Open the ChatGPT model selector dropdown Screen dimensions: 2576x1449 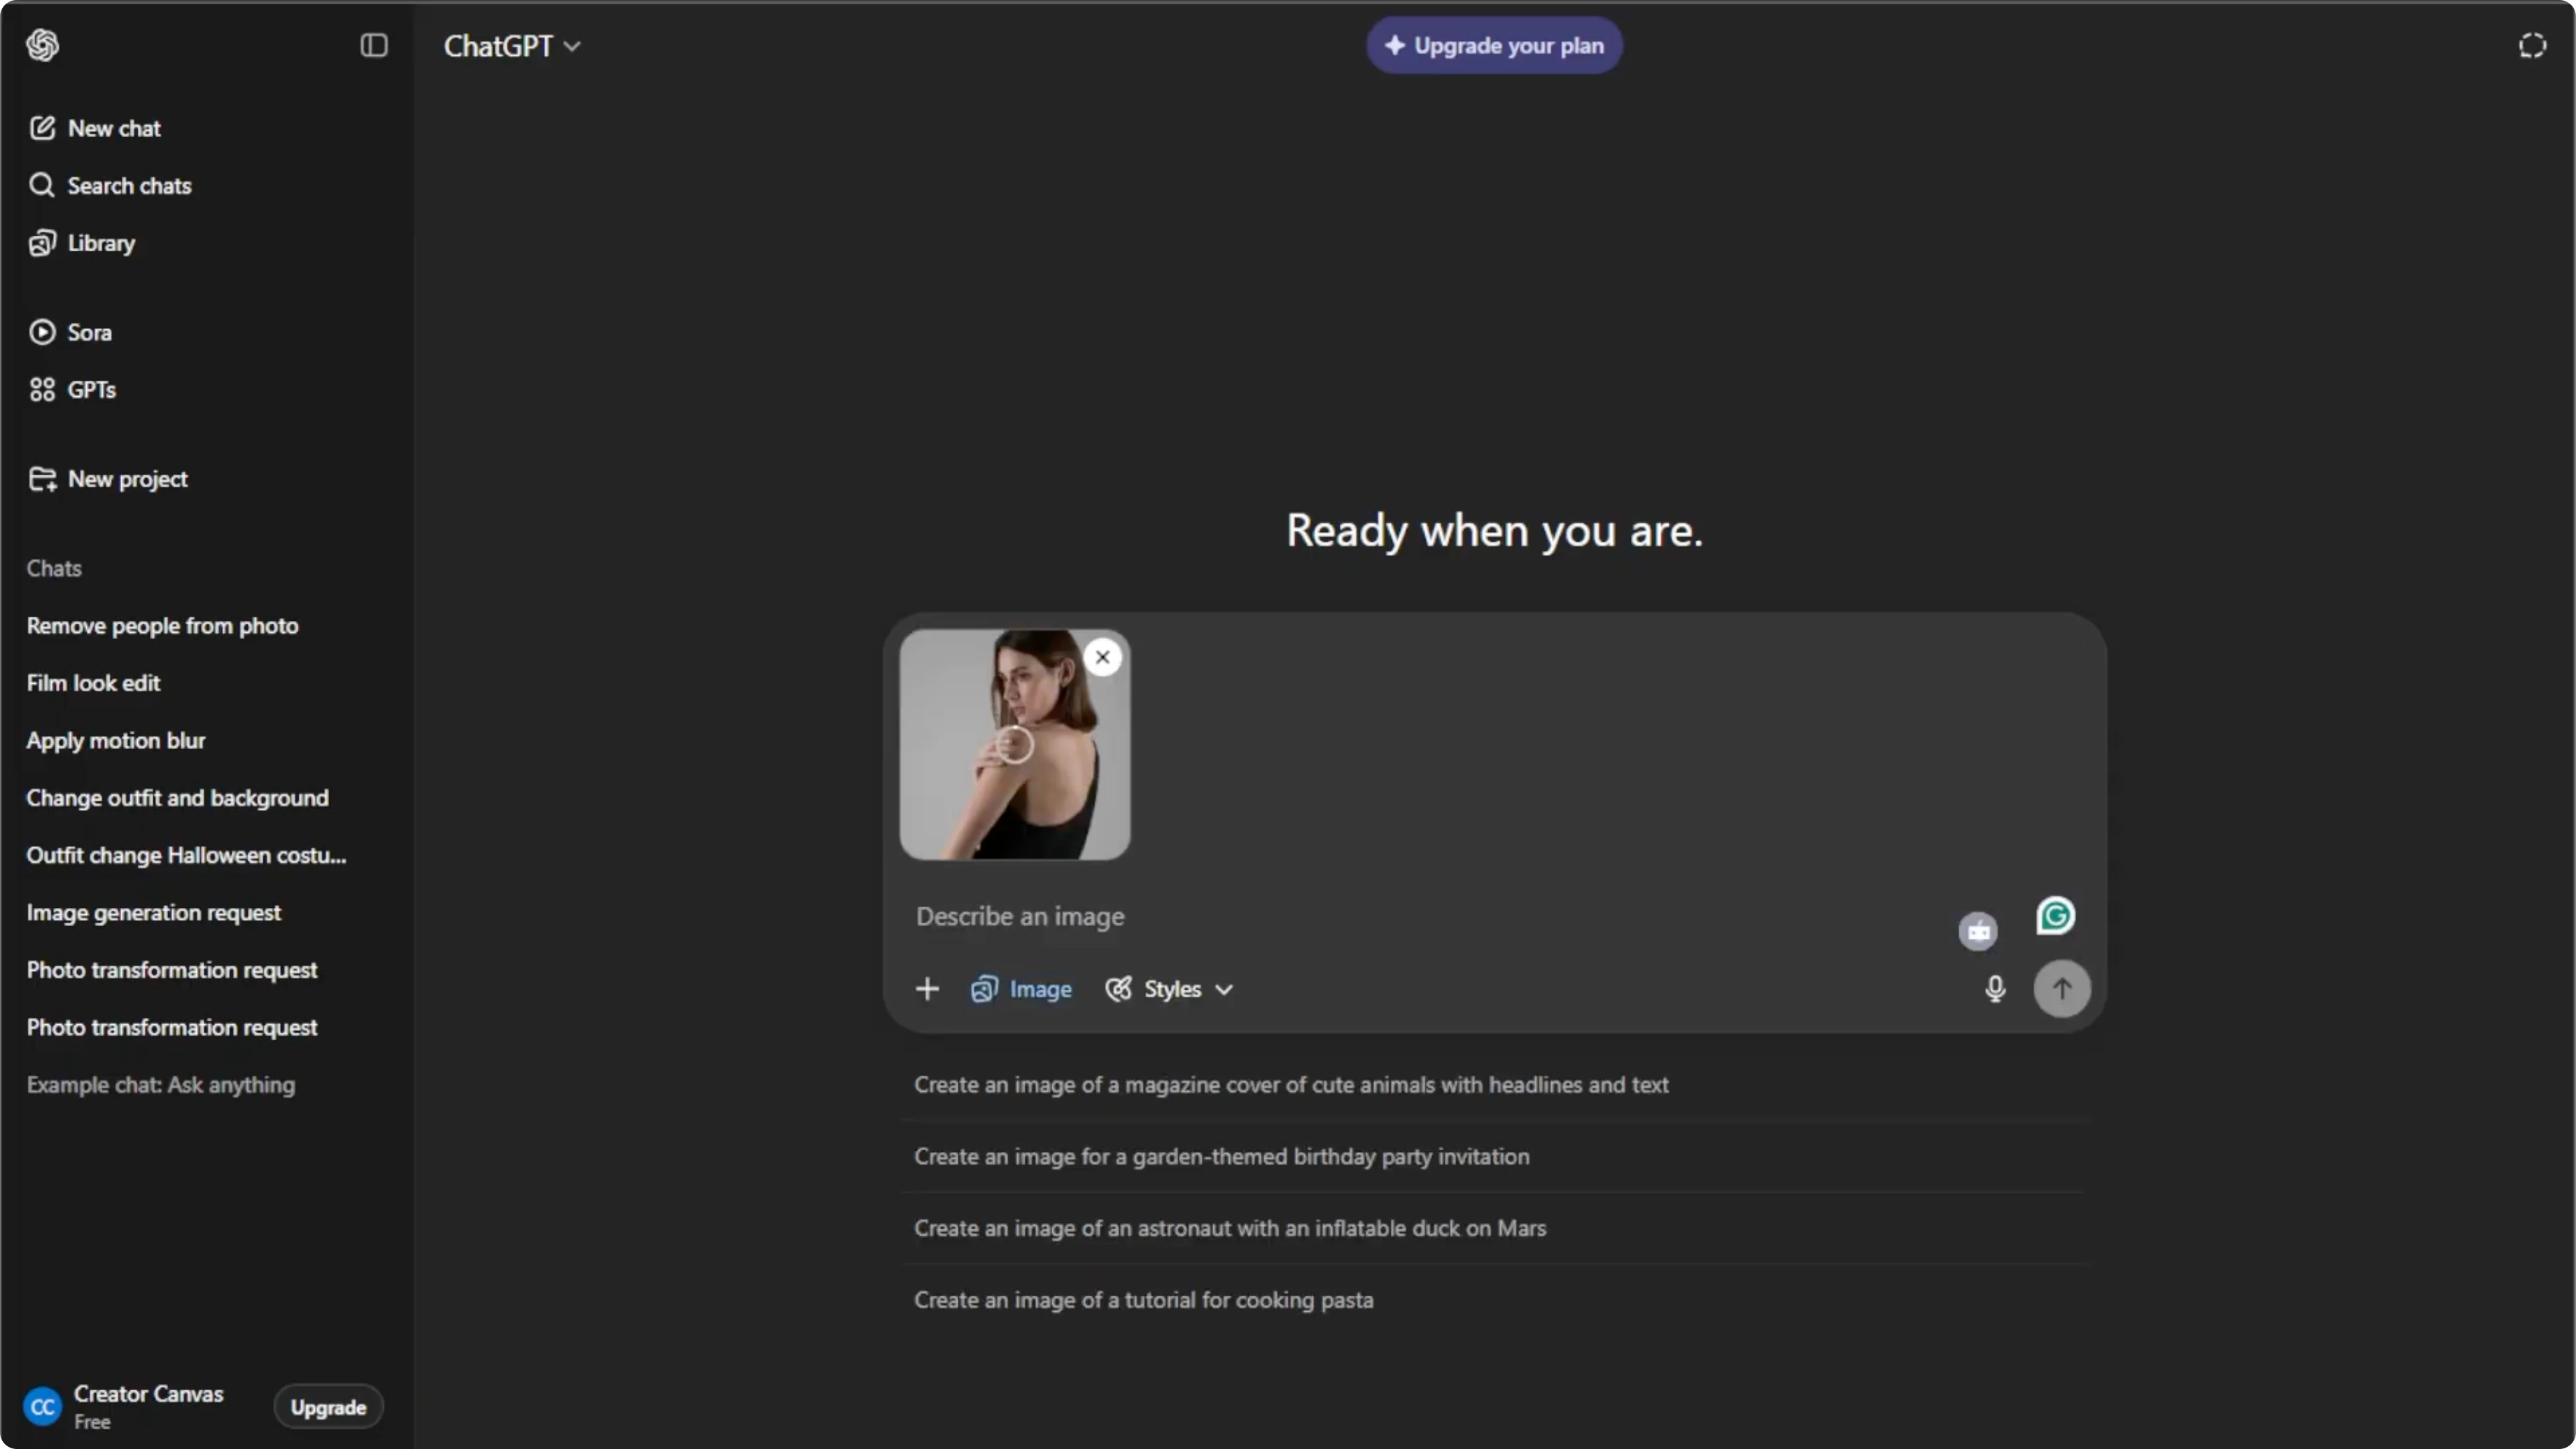pos(512,46)
